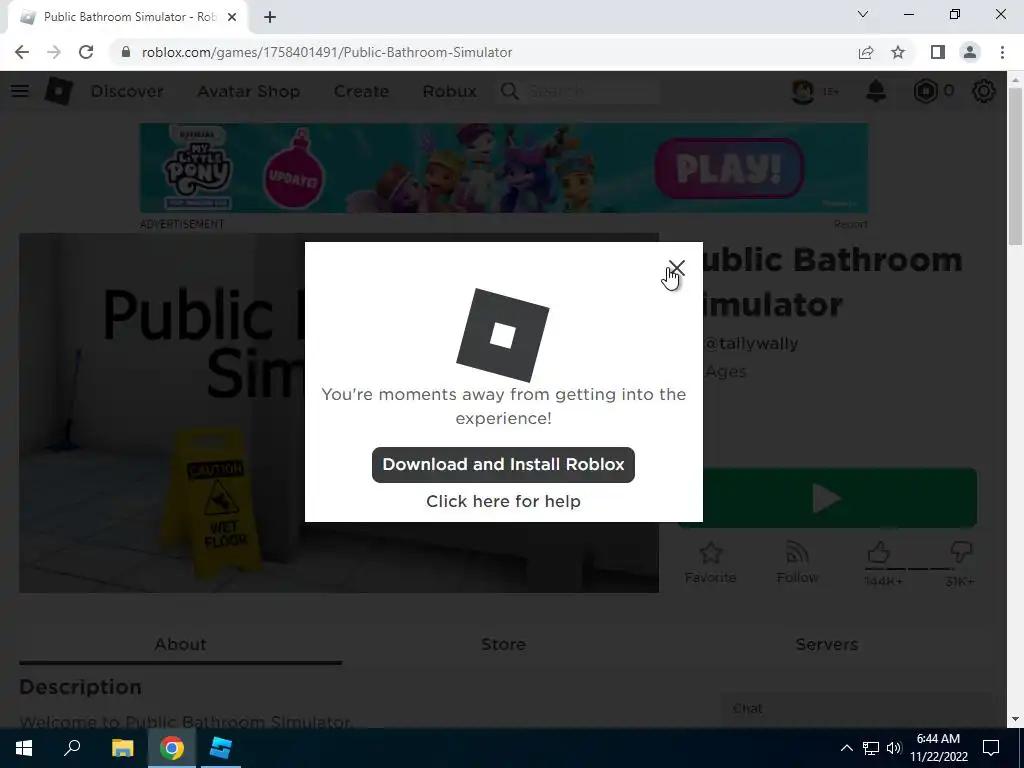
Task: Click Download and Install Roblox button
Action: pos(503,464)
